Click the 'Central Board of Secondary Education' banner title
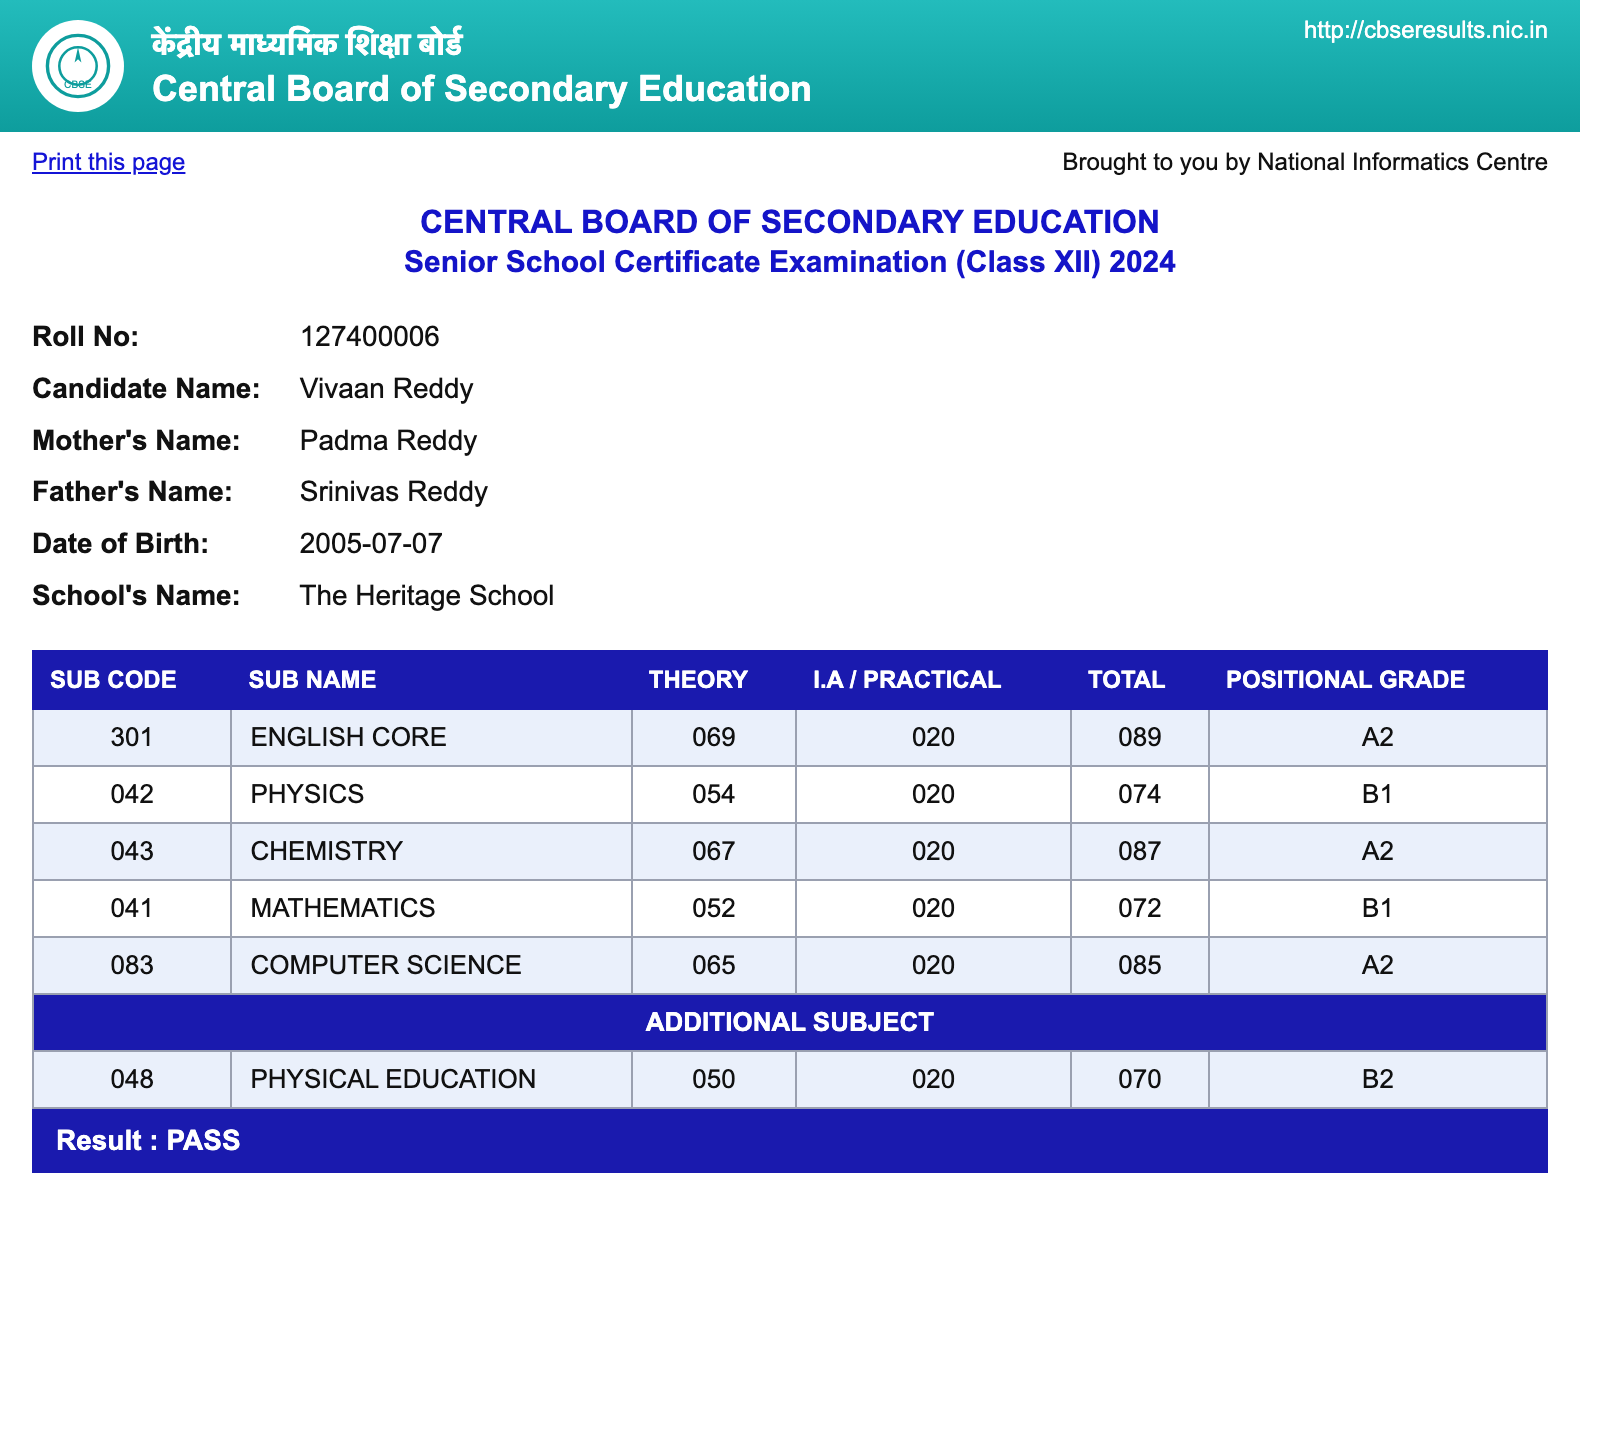The width and height of the screenshot is (1624, 1440). point(481,89)
